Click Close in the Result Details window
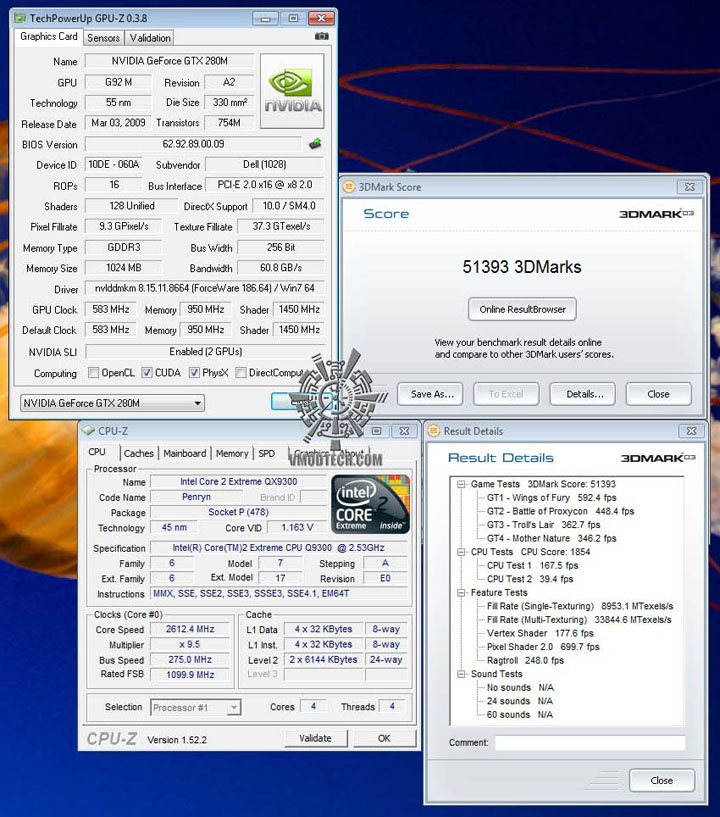720x817 pixels. (x=662, y=780)
